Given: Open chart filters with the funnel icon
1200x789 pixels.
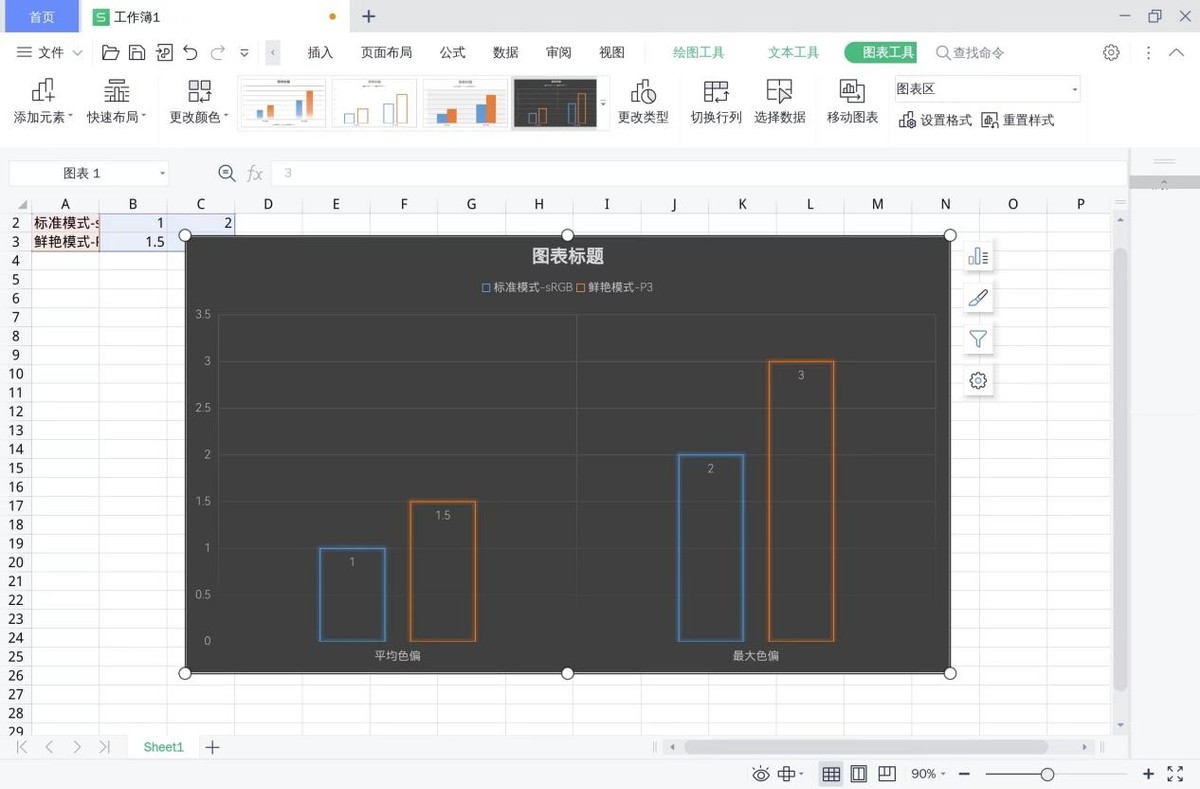Looking at the screenshot, I should click(x=977, y=338).
